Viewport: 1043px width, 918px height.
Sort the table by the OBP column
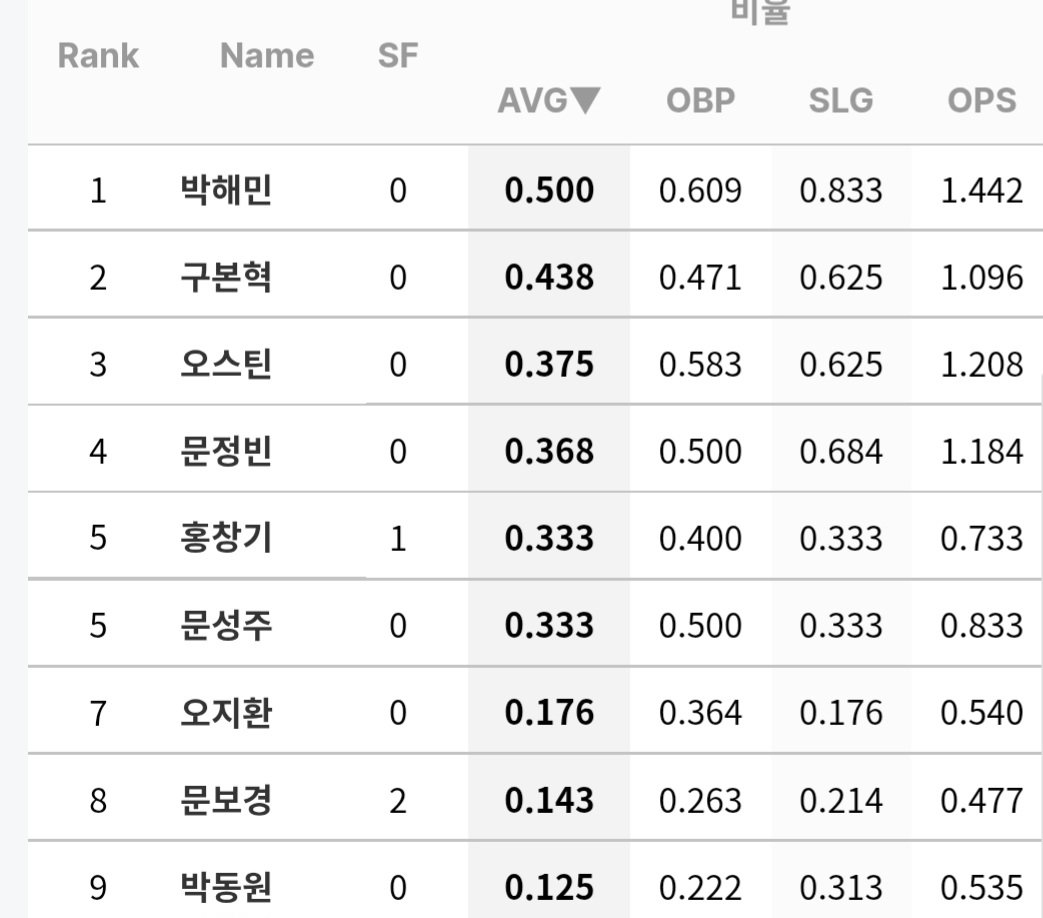click(x=700, y=100)
